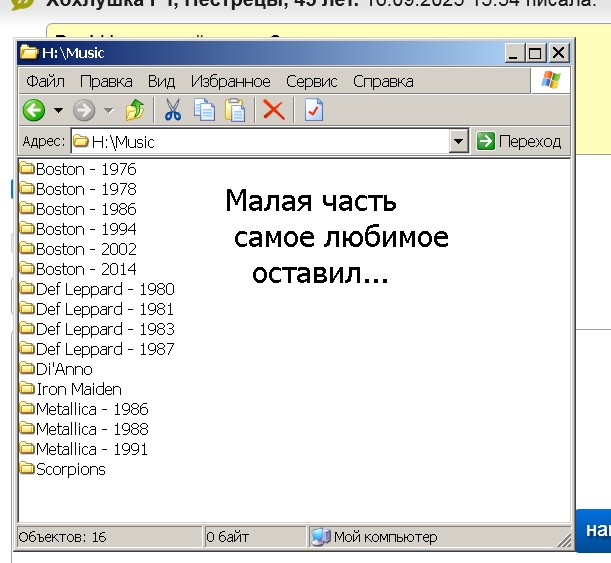Image resolution: width=611 pixels, height=563 pixels.
Task: Click the Paste clipboard icon
Action: coord(235,110)
